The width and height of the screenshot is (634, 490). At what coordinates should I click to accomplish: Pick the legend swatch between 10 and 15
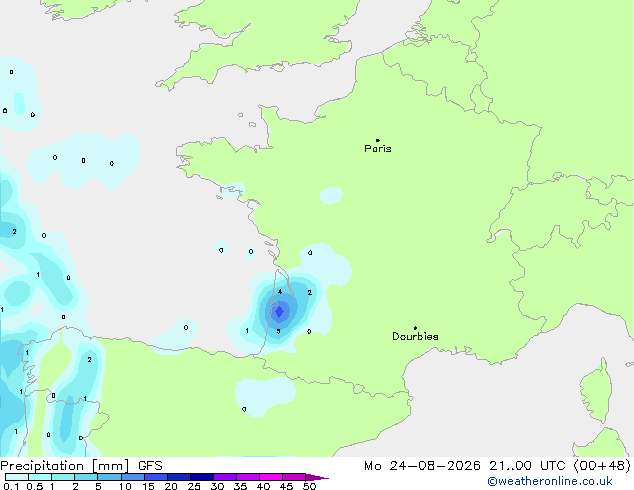click(x=132, y=477)
